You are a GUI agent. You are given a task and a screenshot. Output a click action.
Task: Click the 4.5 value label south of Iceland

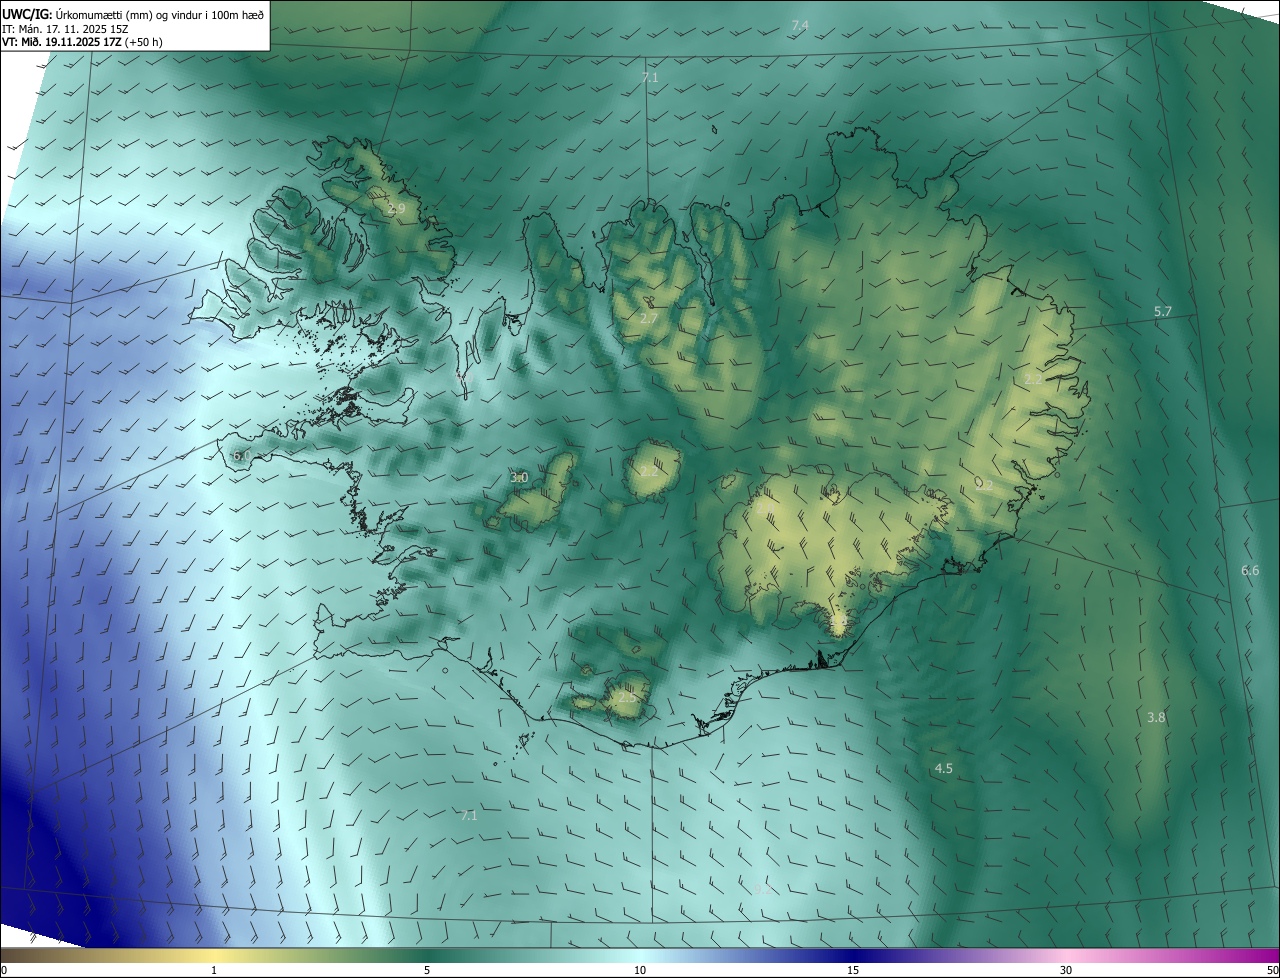tap(943, 768)
